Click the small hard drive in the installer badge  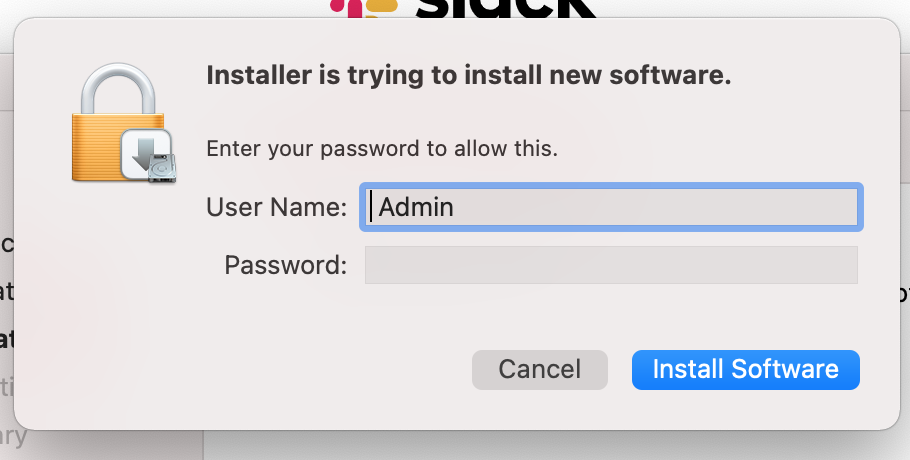163,169
